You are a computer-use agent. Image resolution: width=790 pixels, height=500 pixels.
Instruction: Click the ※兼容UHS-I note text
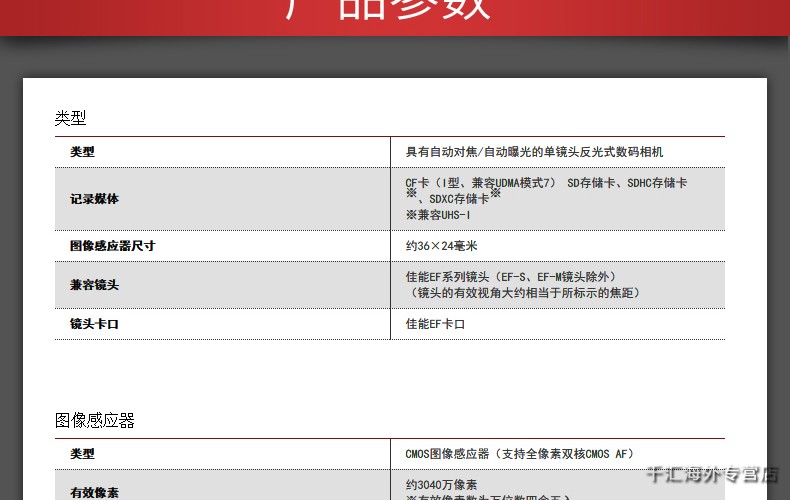pos(438,215)
